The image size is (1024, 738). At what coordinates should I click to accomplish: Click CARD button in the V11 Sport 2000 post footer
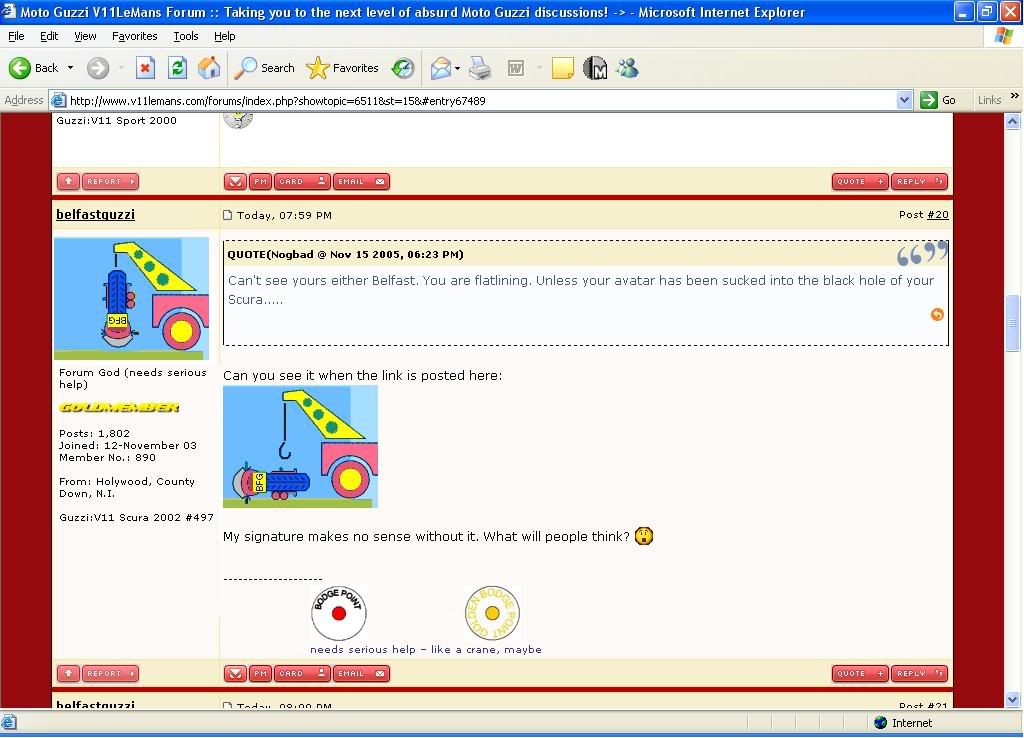[302, 182]
